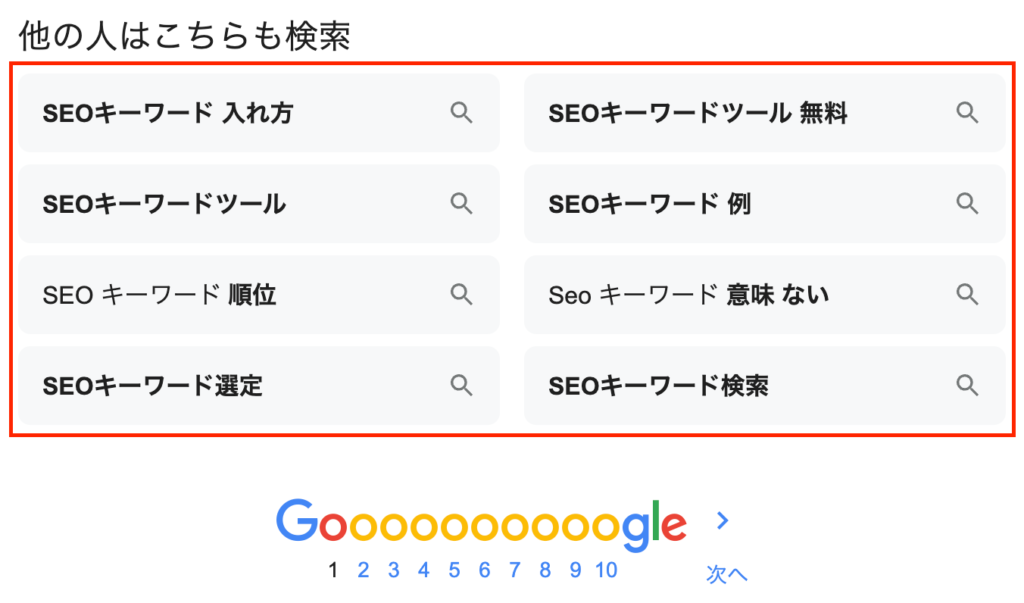Select the SEOキーワードツール 無料 suggestion text
The width and height of the screenshot is (1024, 603).
click(x=698, y=113)
